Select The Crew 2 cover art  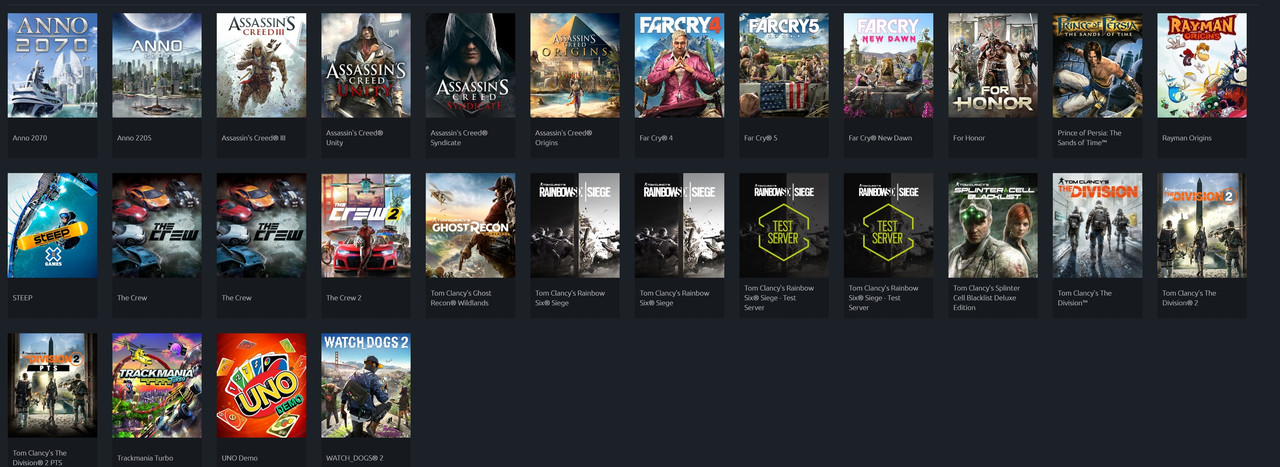366,225
